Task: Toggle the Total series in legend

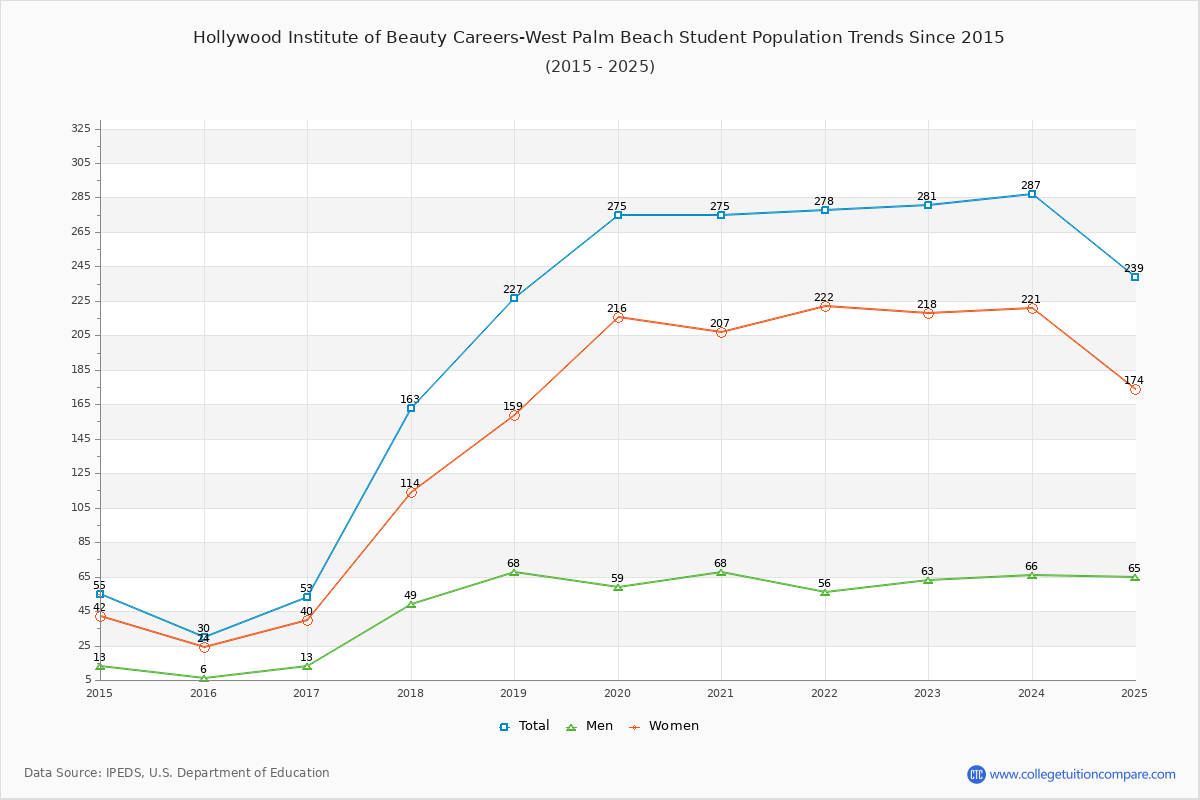Action: pyautogui.click(x=524, y=726)
